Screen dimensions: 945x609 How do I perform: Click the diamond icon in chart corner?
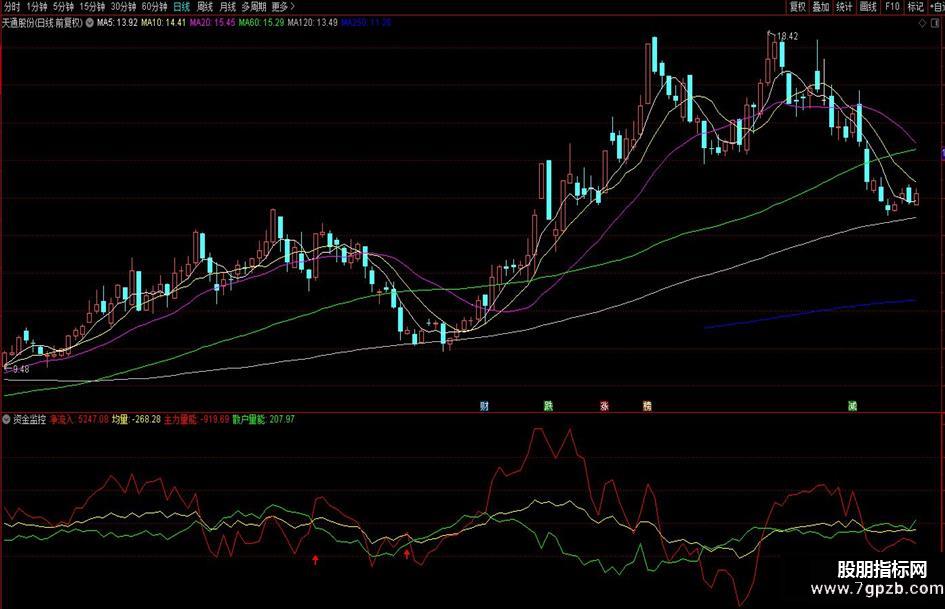922,24
